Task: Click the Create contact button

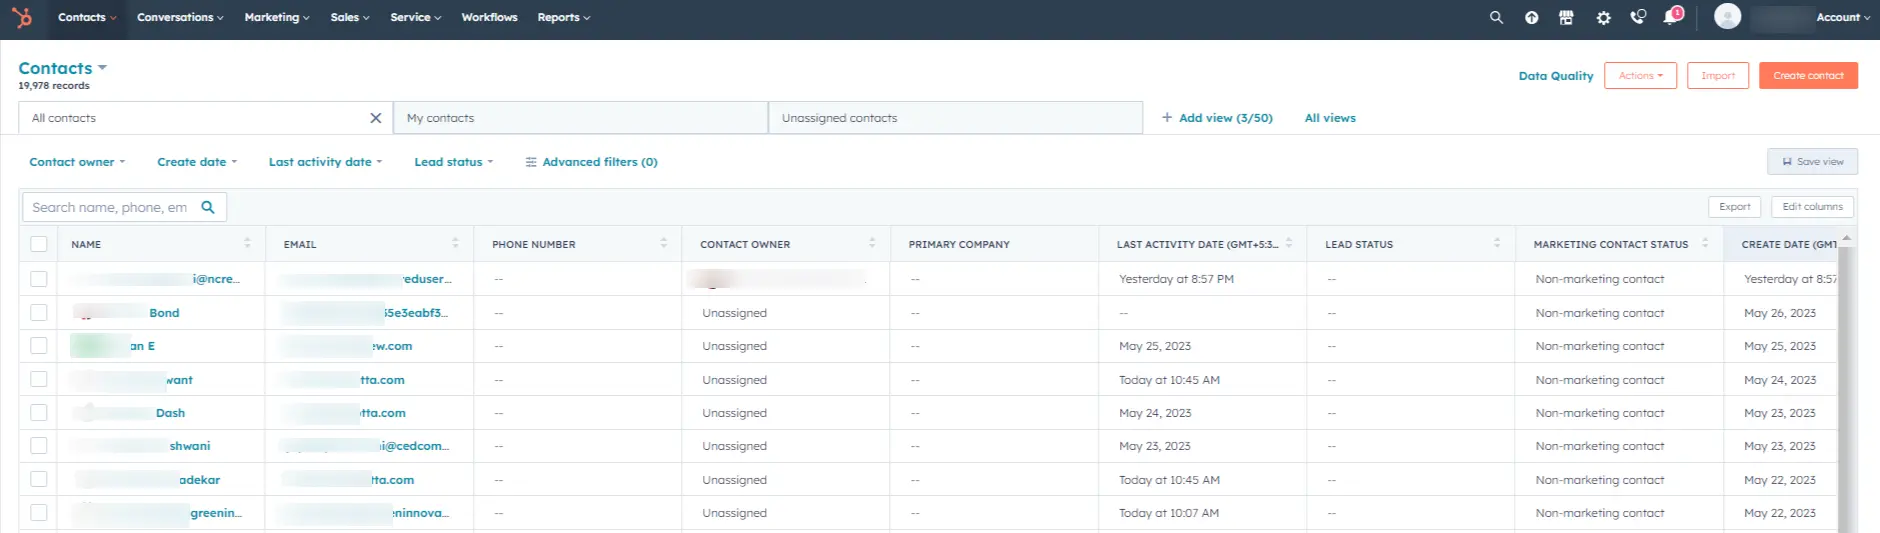Action: [1808, 76]
